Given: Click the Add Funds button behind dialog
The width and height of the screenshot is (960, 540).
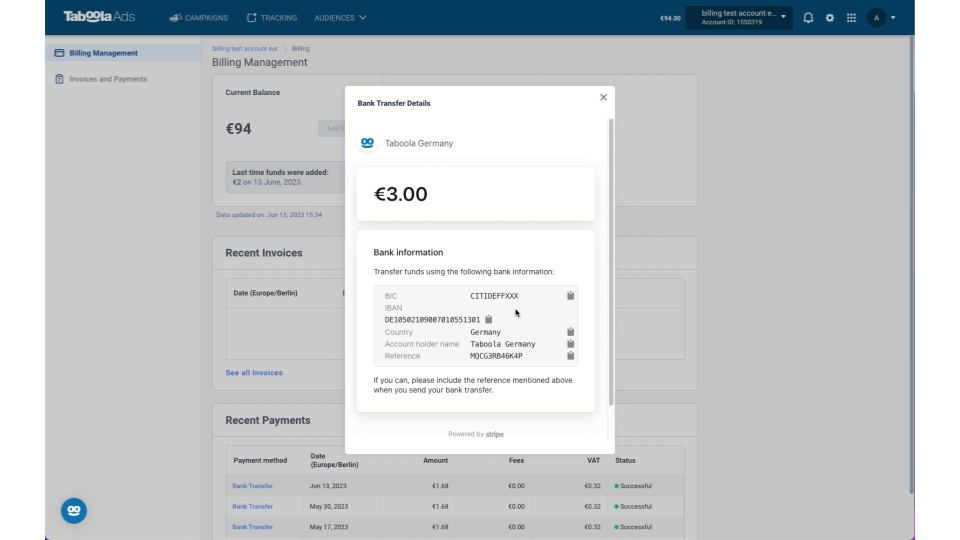Looking at the screenshot, I should (x=332, y=129).
